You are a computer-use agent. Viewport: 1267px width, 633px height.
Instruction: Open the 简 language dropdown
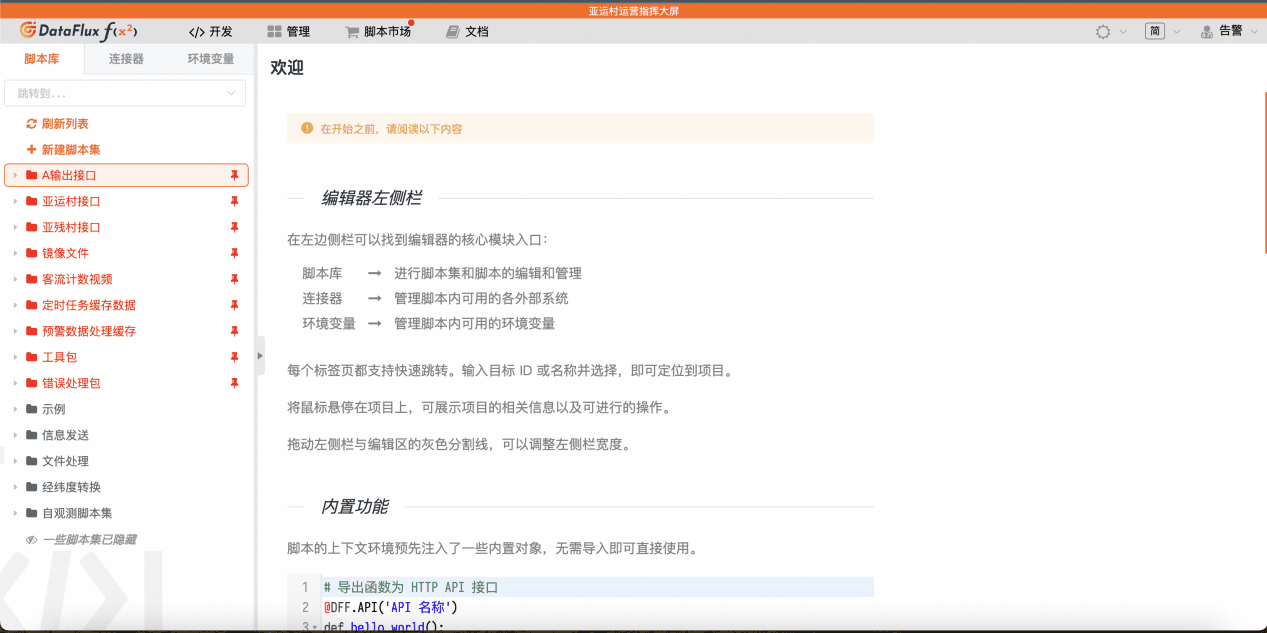[1163, 32]
